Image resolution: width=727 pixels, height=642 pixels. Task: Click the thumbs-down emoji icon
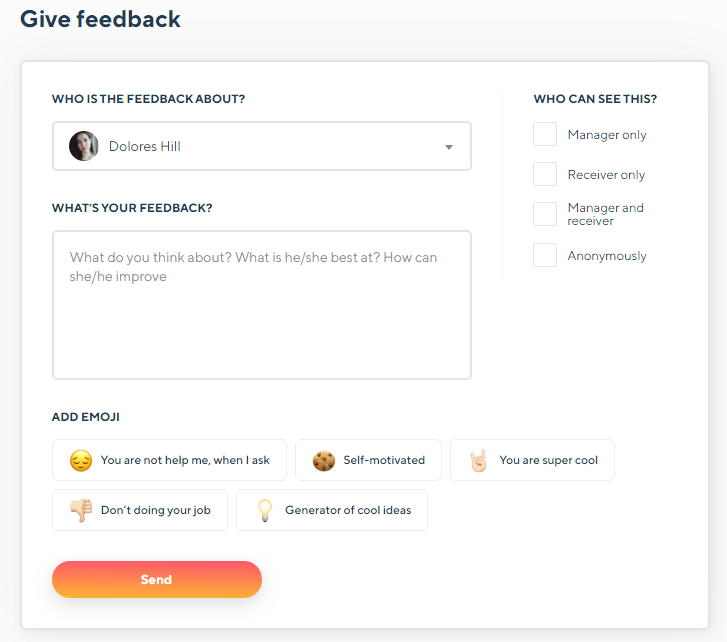pyautogui.click(x=81, y=510)
